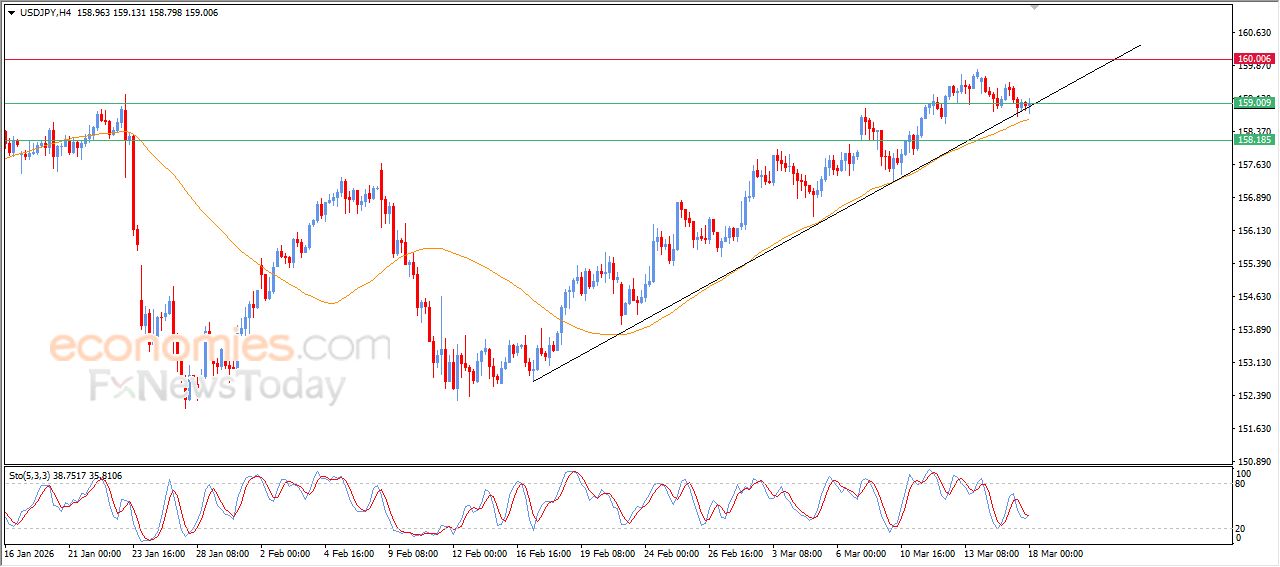Click the FxNewsToday watermark text

(x=217, y=386)
